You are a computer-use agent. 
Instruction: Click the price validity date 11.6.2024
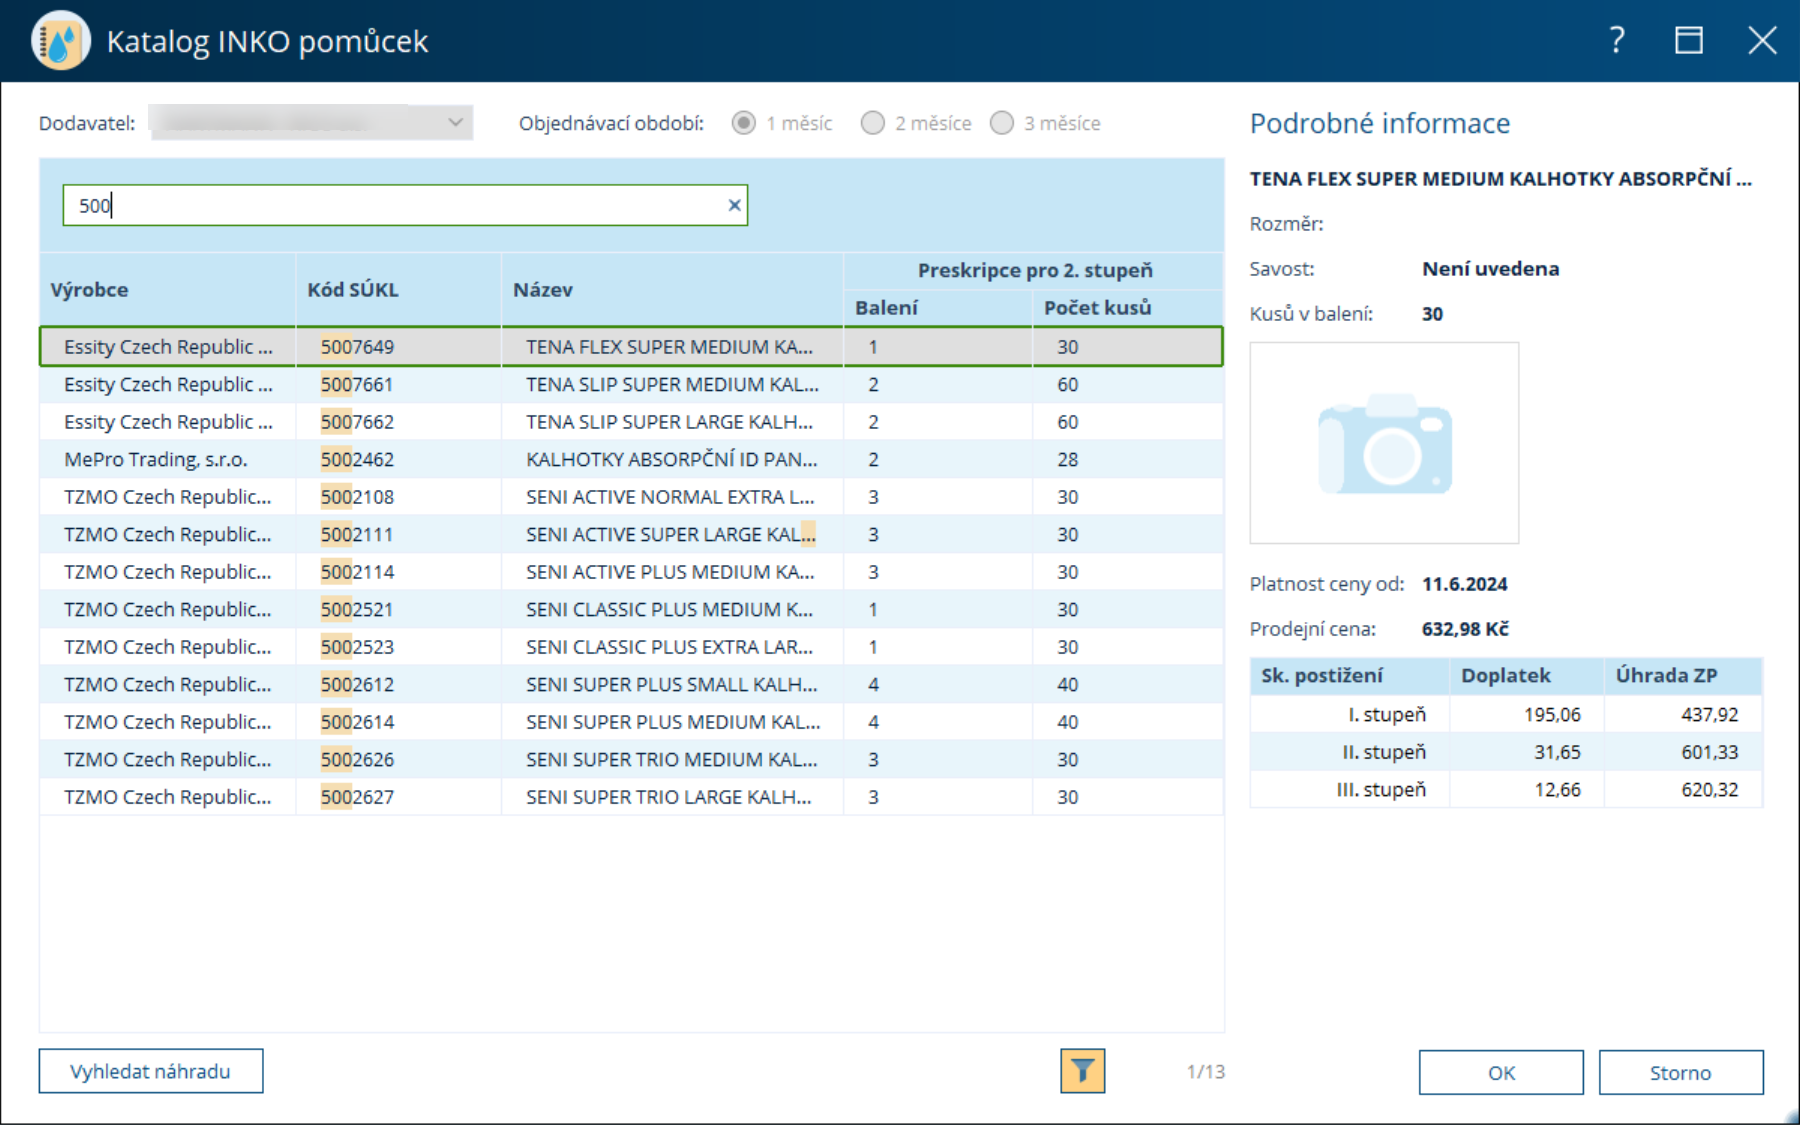click(1465, 584)
